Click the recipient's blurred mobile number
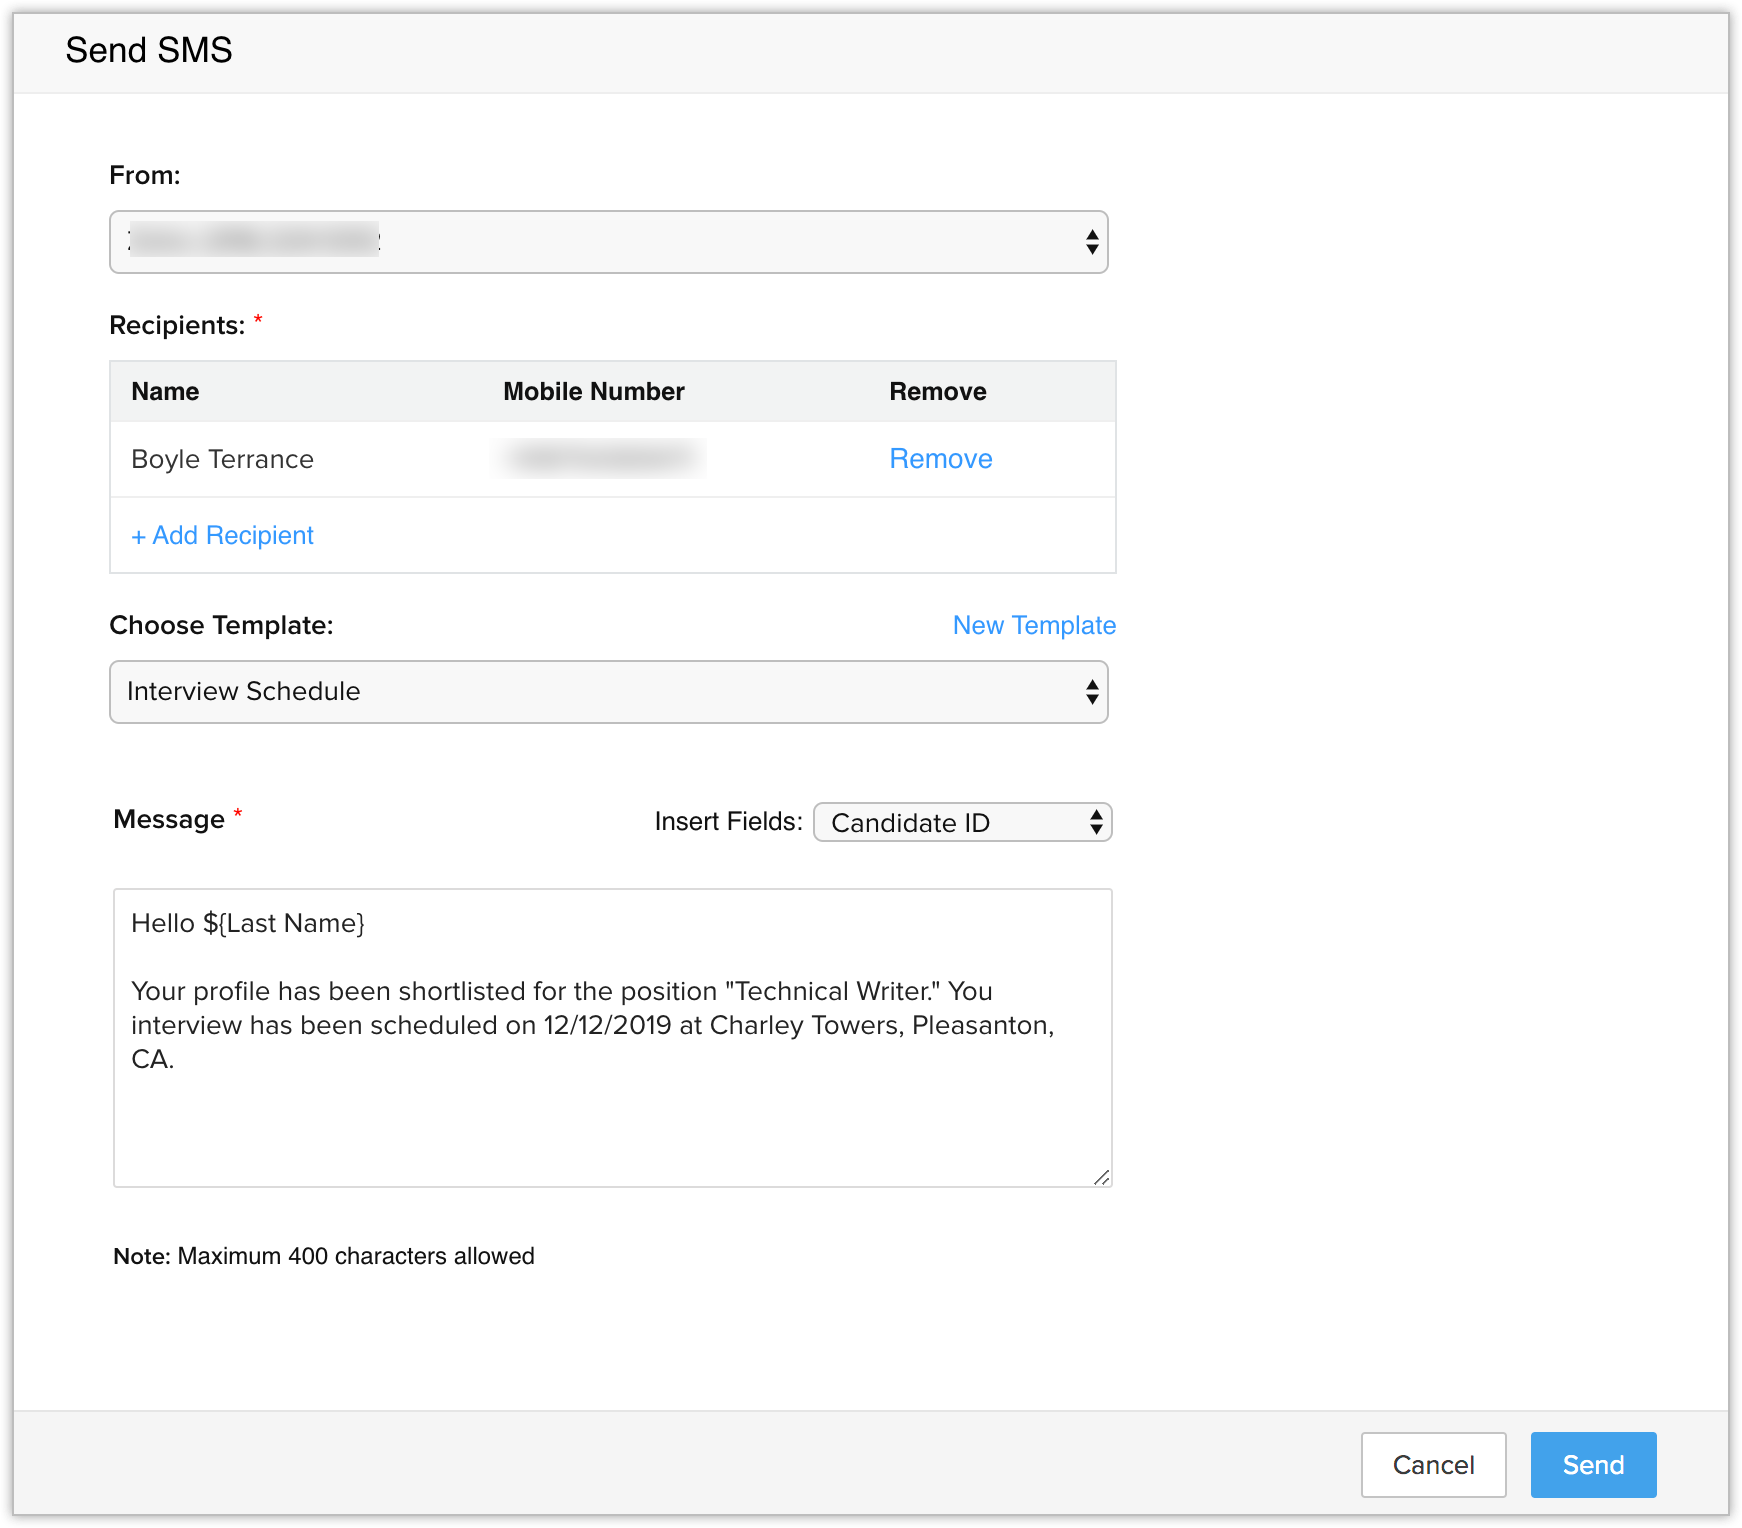1742x1528 pixels. coord(600,459)
